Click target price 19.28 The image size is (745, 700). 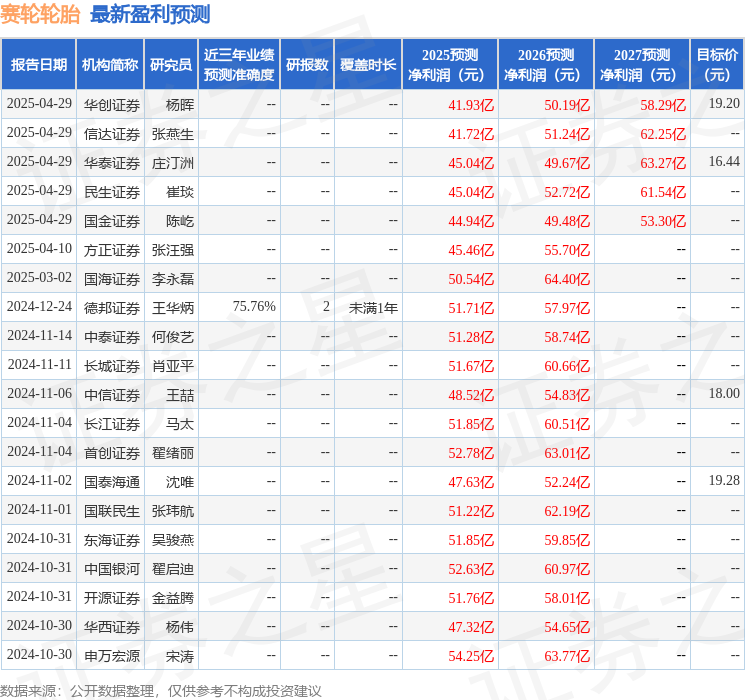tap(724, 480)
